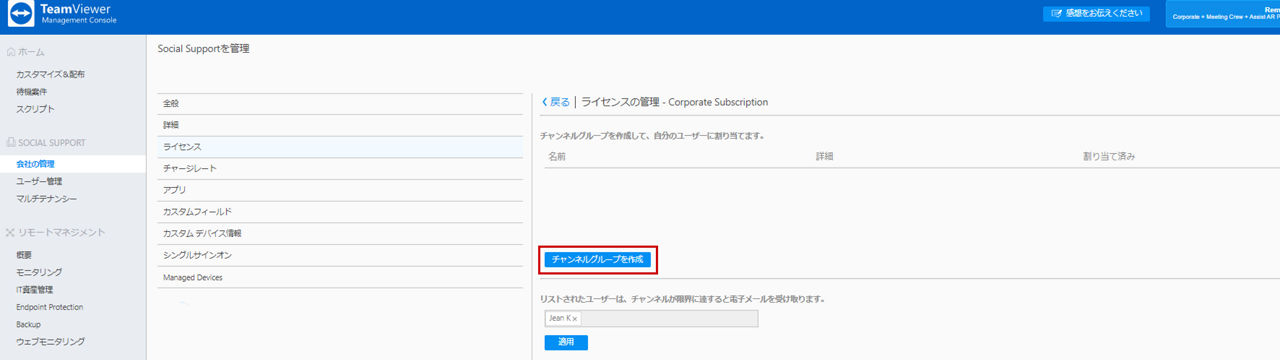
Task: Click the back chevron beside 戻る
Action: pyautogui.click(x=544, y=102)
